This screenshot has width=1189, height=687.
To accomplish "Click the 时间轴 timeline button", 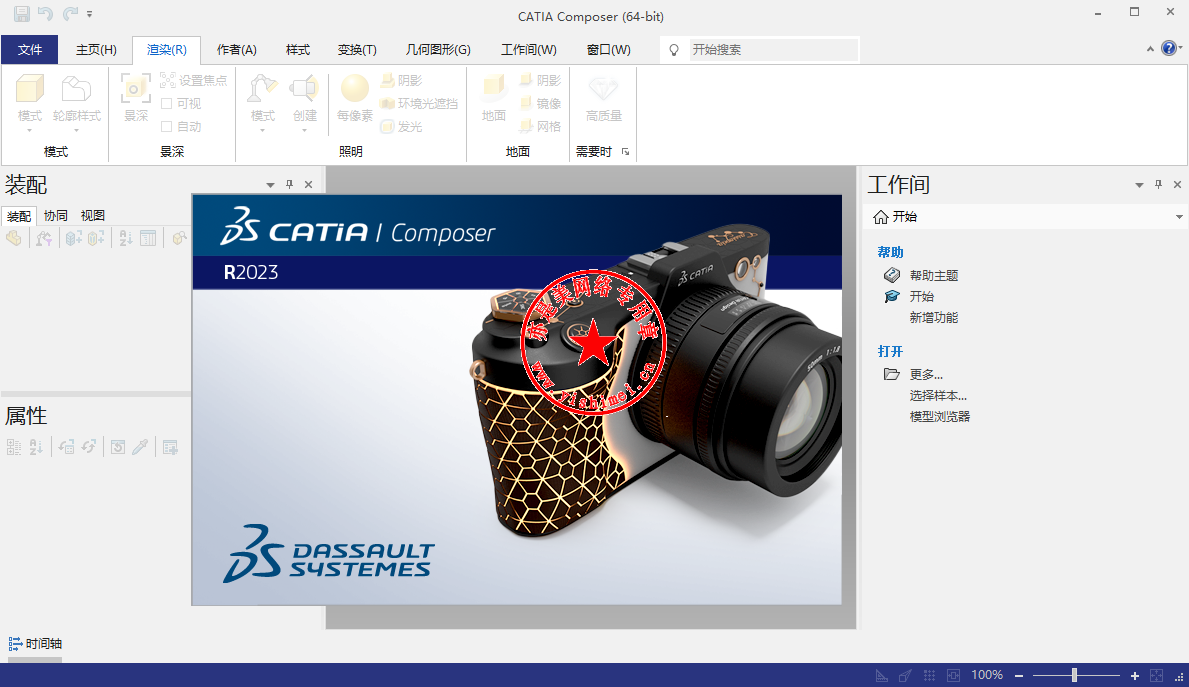I will [35, 644].
